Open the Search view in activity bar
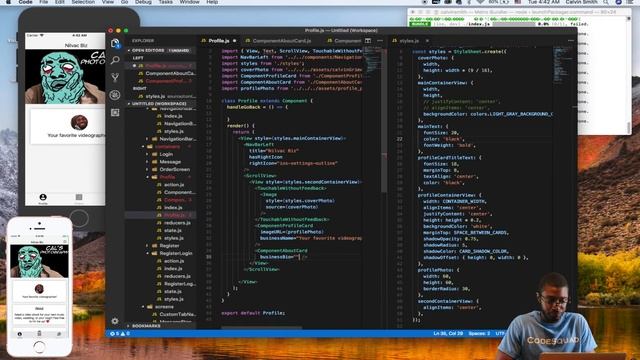Screen dimensions: 640x360 [115, 60]
